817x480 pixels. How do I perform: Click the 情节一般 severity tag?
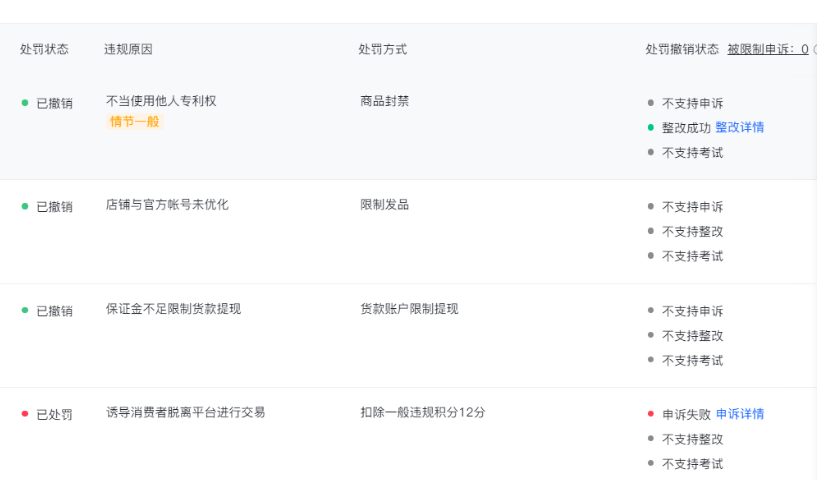pyautogui.click(x=134, y=122)
